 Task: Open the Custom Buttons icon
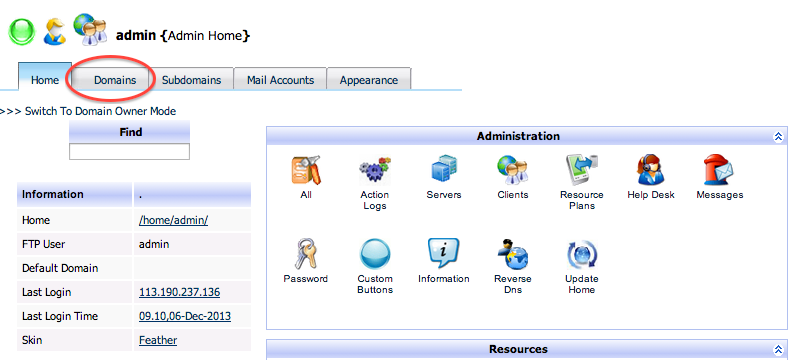(x=375, y=254)
